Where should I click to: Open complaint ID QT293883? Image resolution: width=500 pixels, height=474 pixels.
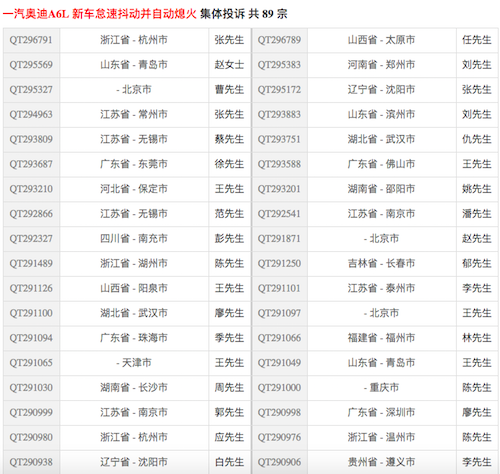pos(279,114)
